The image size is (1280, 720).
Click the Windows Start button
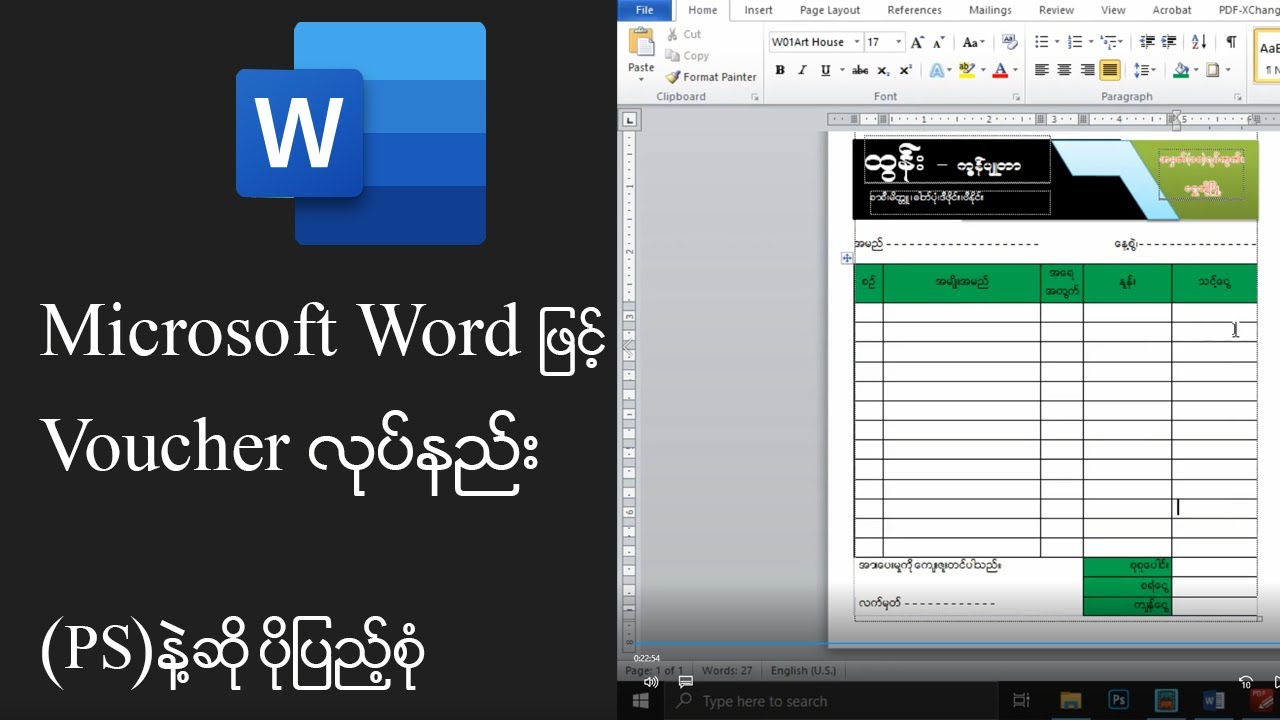(x=641, y=701)
